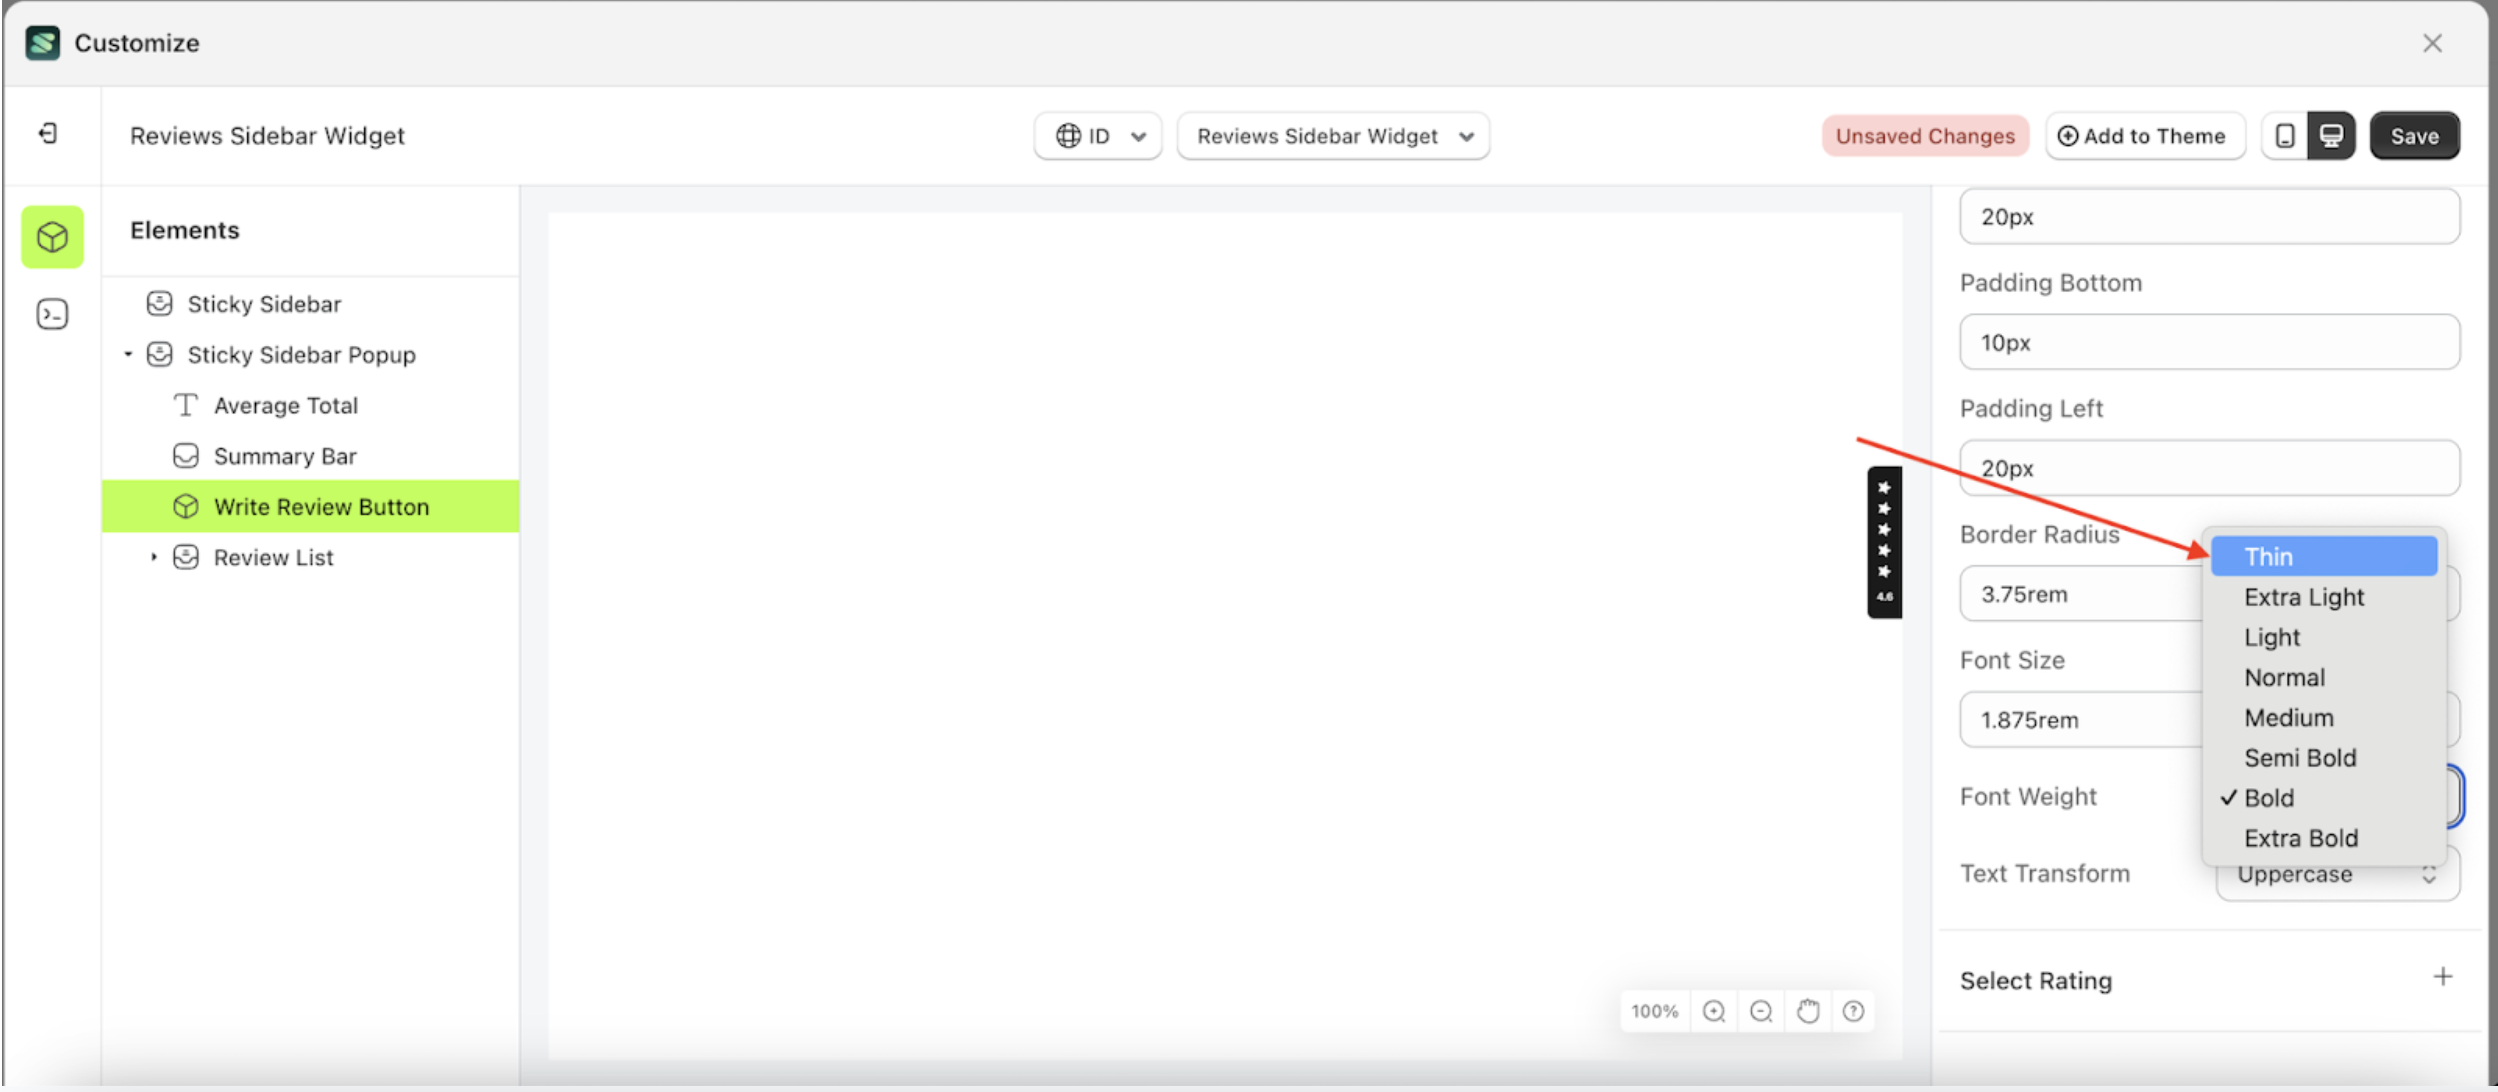Select the pan hand tool icon
Viewport: 2498px width, 1092px height.
coord(1807,1011)
